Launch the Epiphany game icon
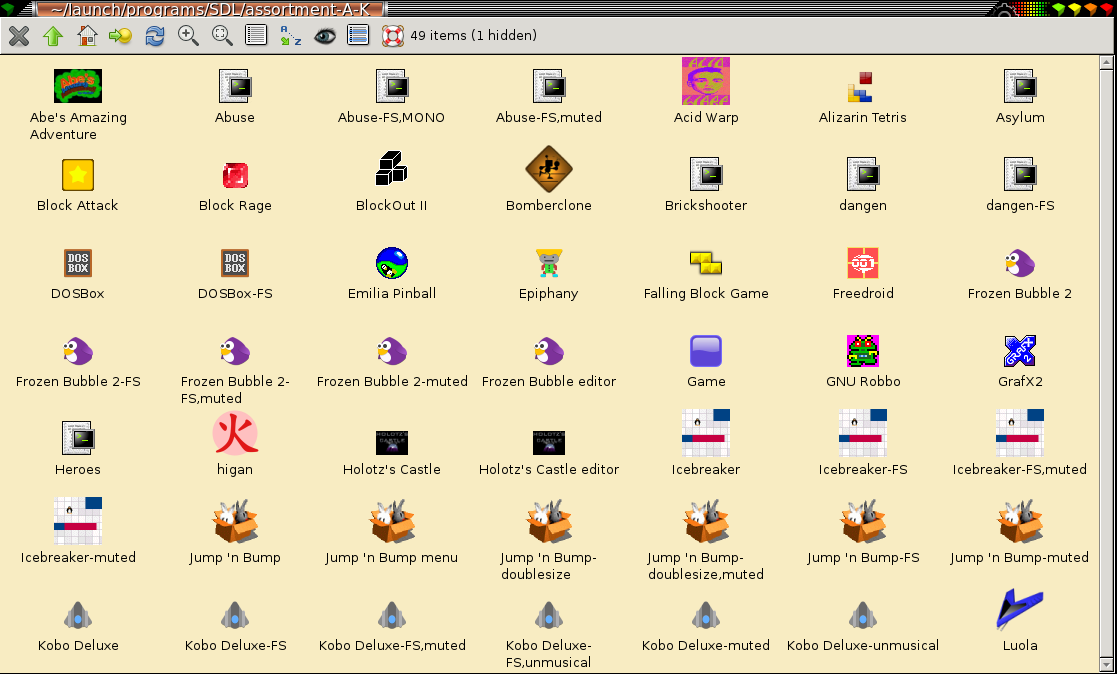 pos(549,263)
